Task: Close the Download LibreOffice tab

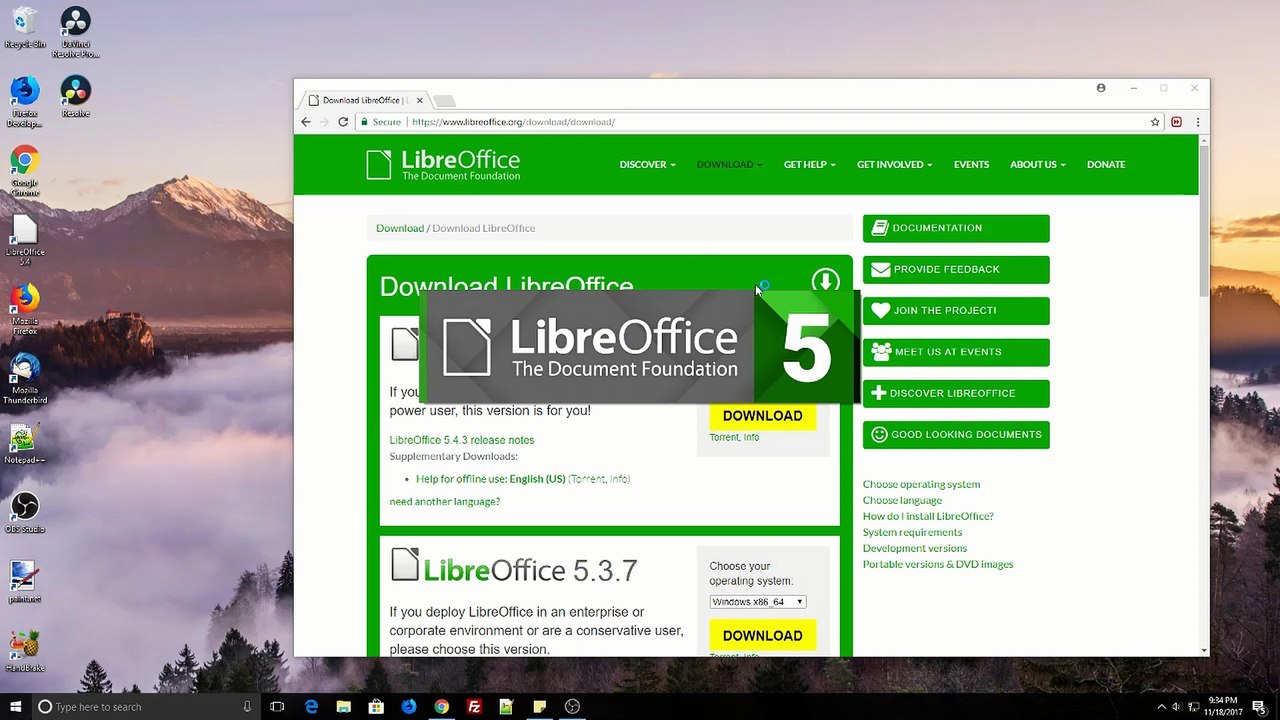Action: coord(420,100)
